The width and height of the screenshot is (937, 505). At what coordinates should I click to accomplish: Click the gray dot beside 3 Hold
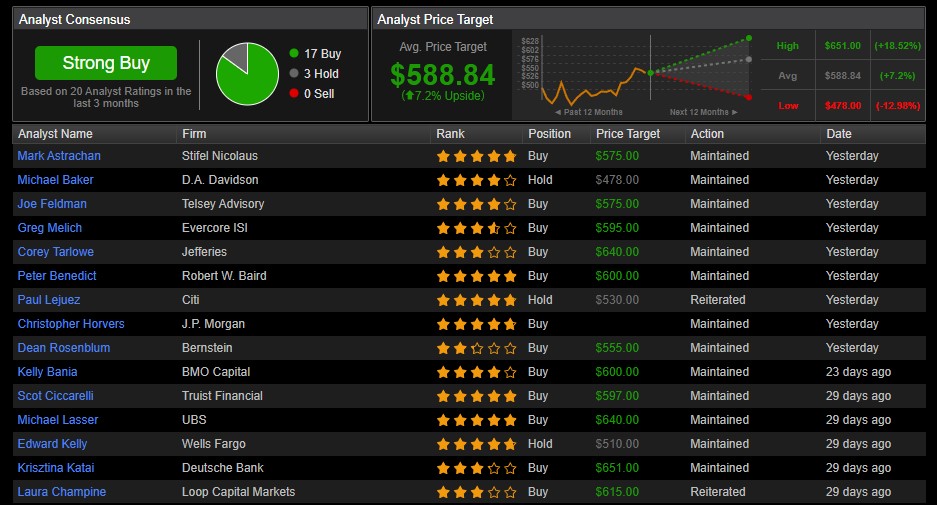pyautogui.click(x=293, y=73)
